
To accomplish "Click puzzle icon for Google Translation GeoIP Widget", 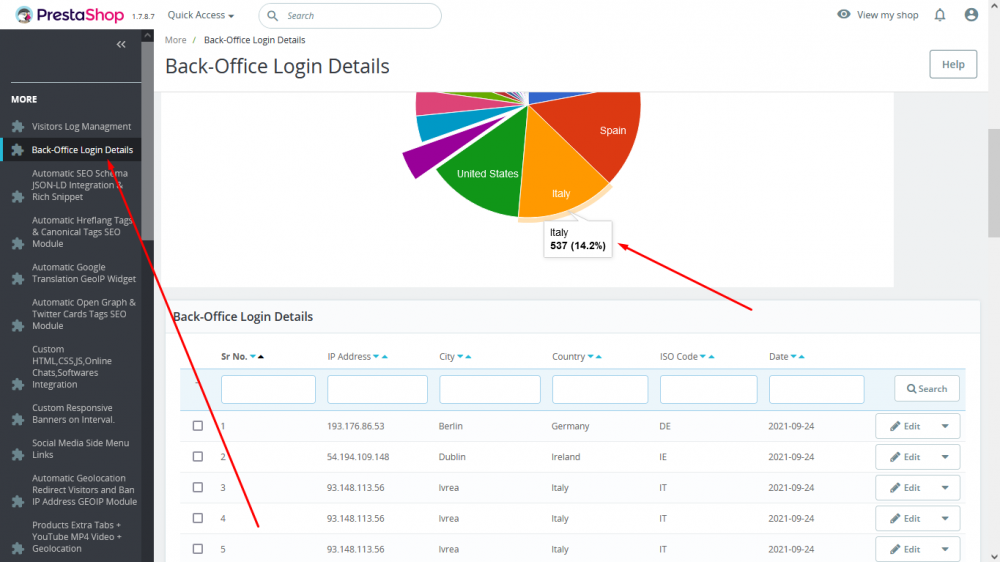I will click(x=18, y=279).
